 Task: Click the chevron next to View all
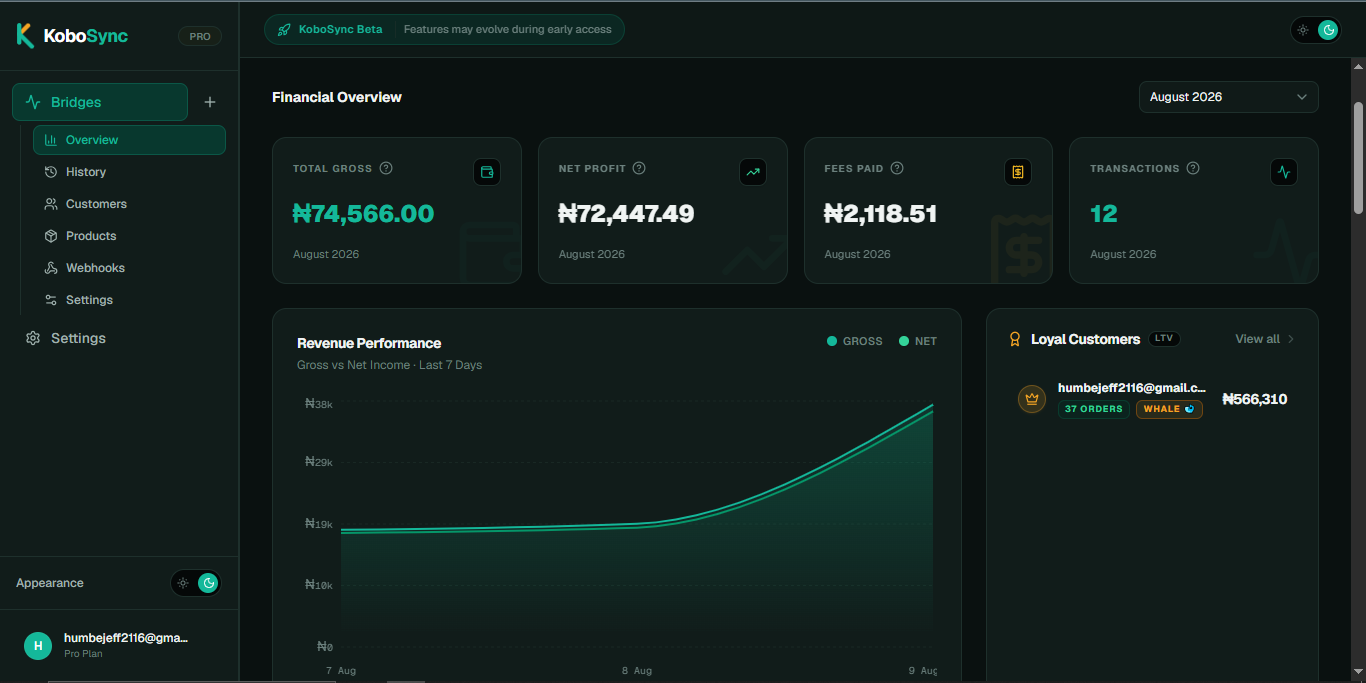coord(1291,339)
